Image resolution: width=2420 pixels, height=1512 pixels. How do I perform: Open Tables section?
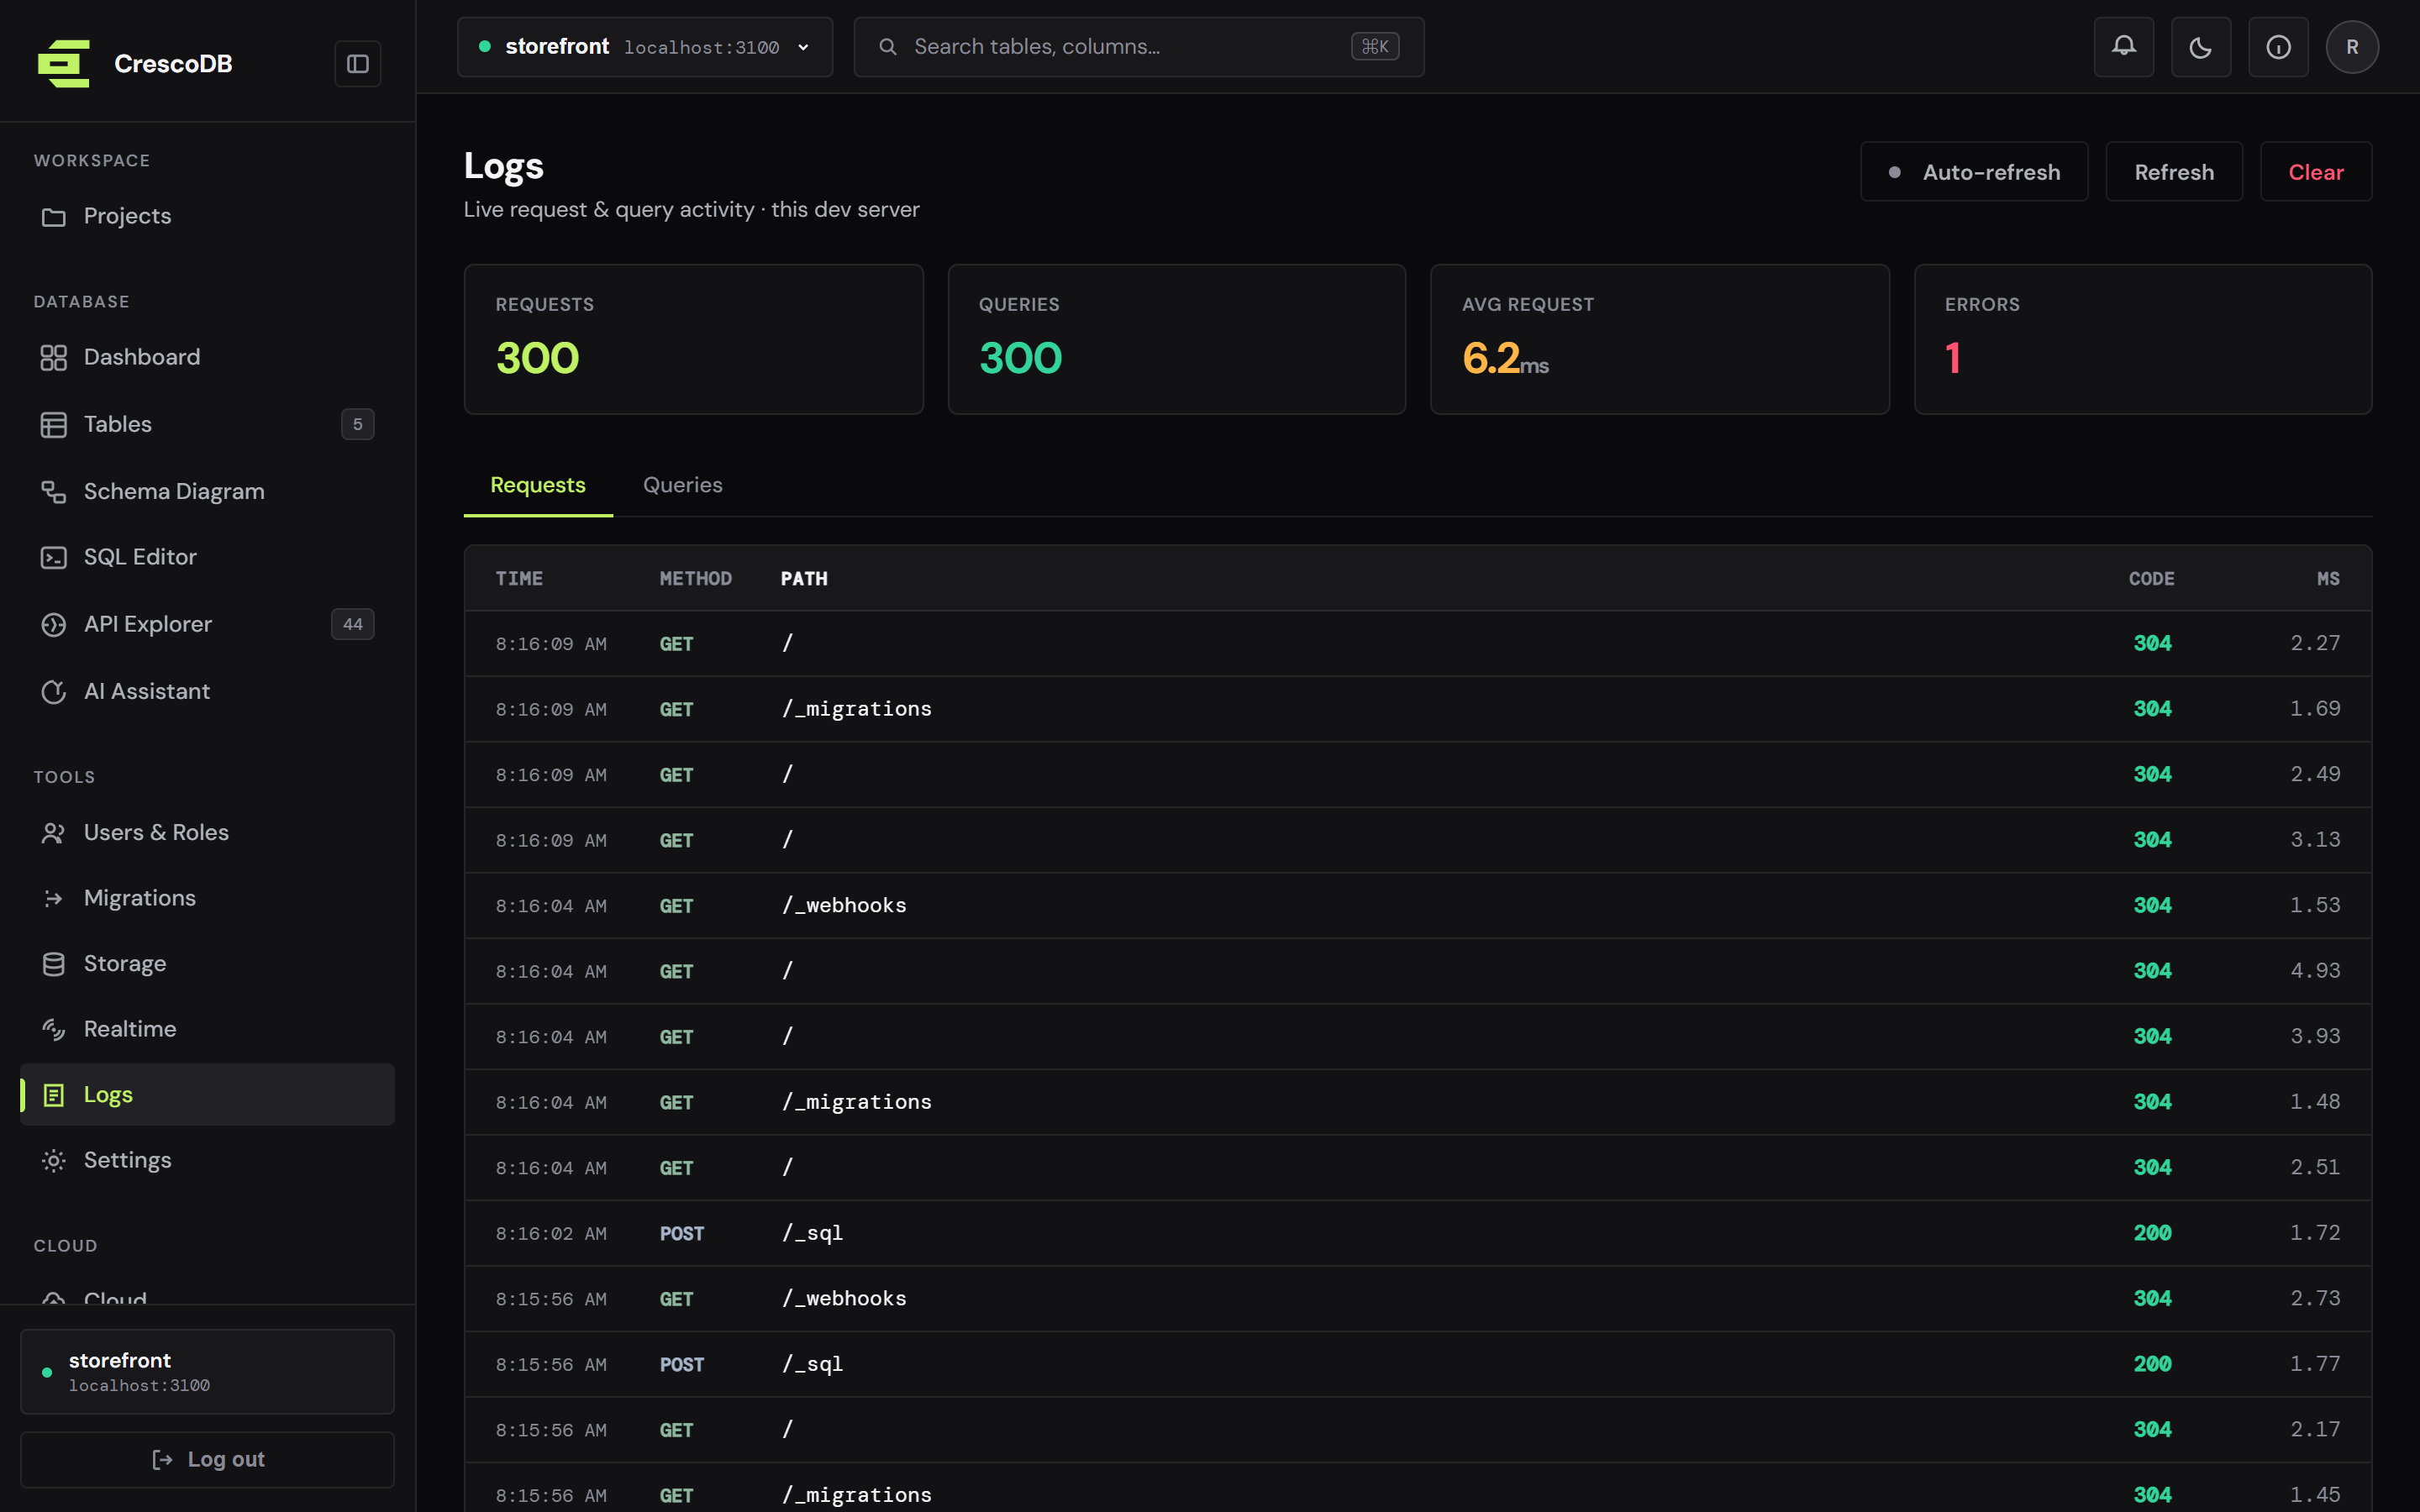coord(207,424)
